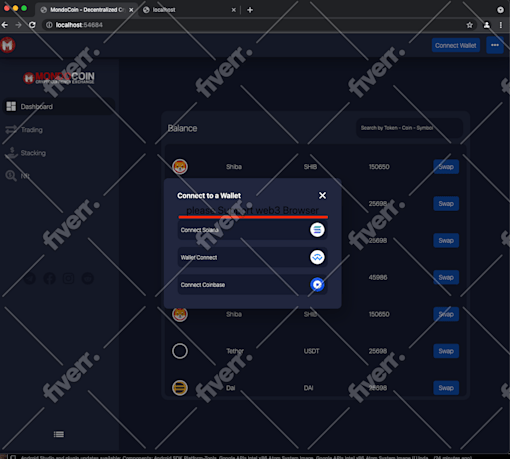Choose the Connect Coinbase option
The height and width of the screenshot is (459, 510).
pos(252,285)
